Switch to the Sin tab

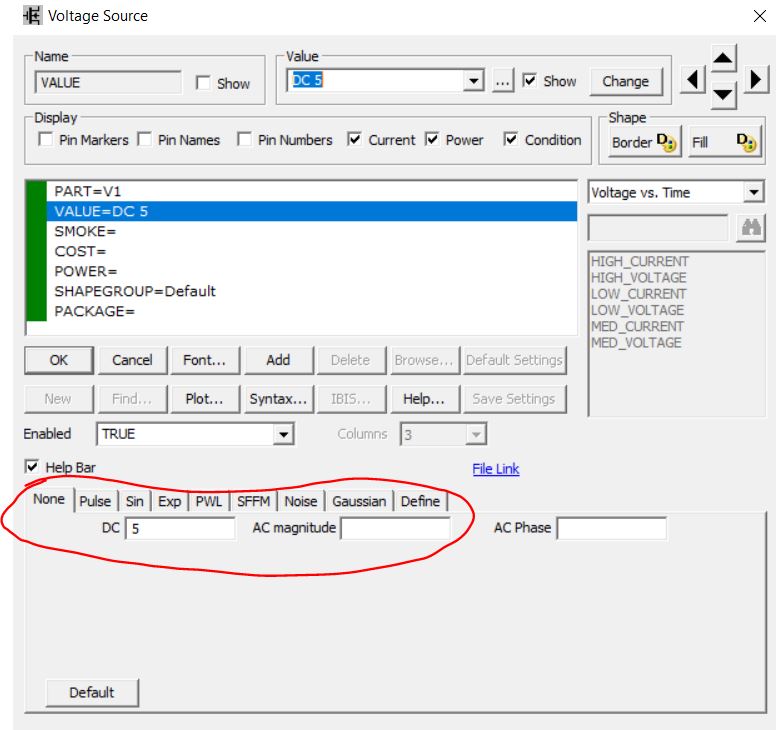tap(134, 501)
